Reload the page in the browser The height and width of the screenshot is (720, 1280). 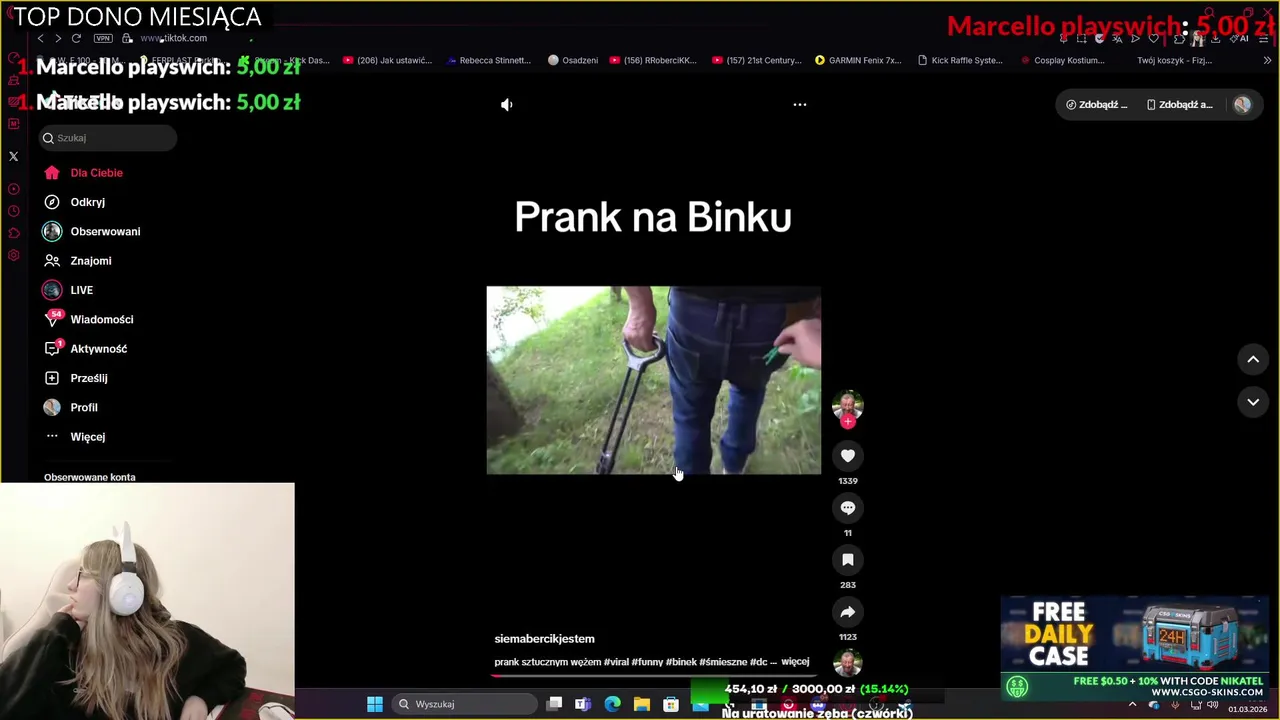click(x=76, y=38)
